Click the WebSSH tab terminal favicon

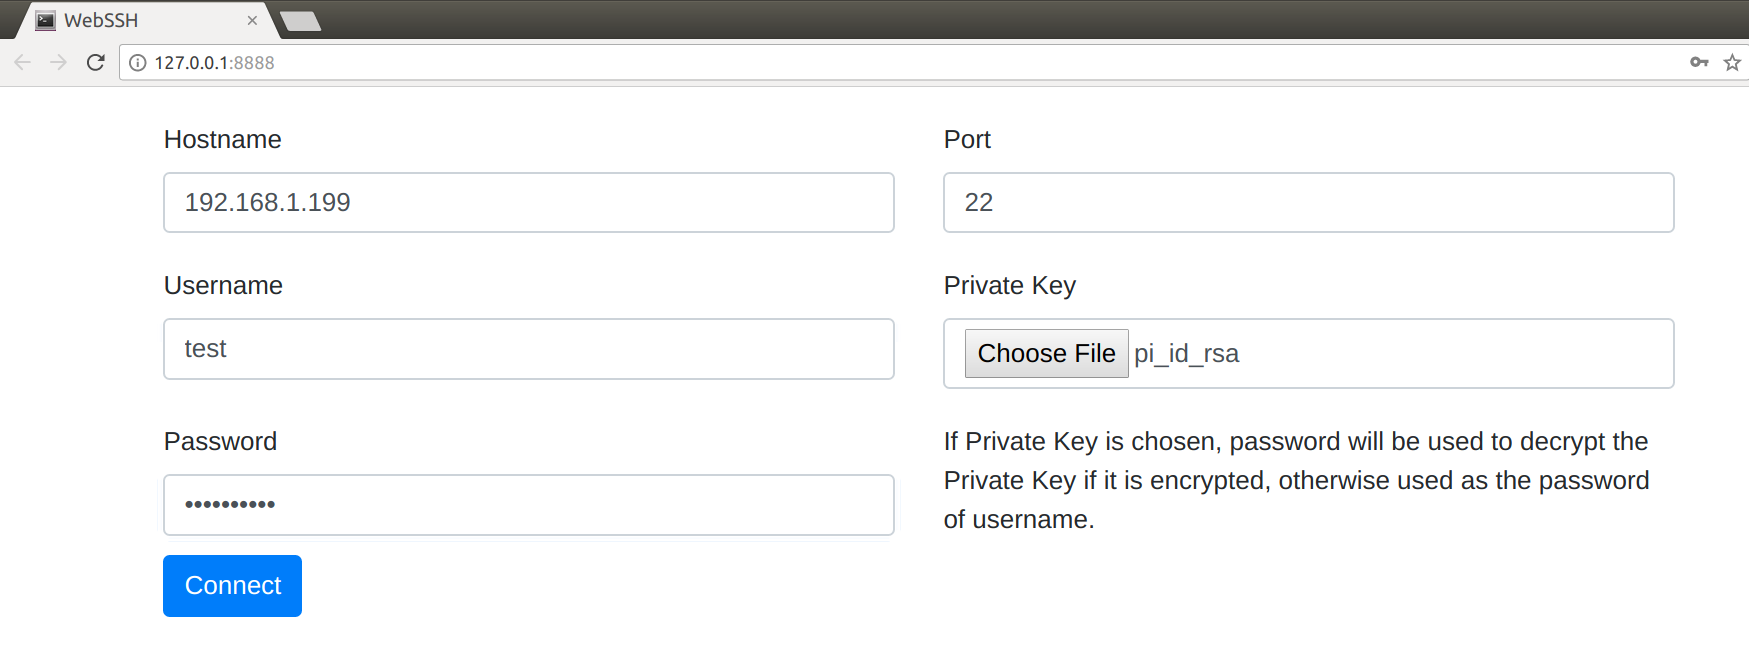45,20
